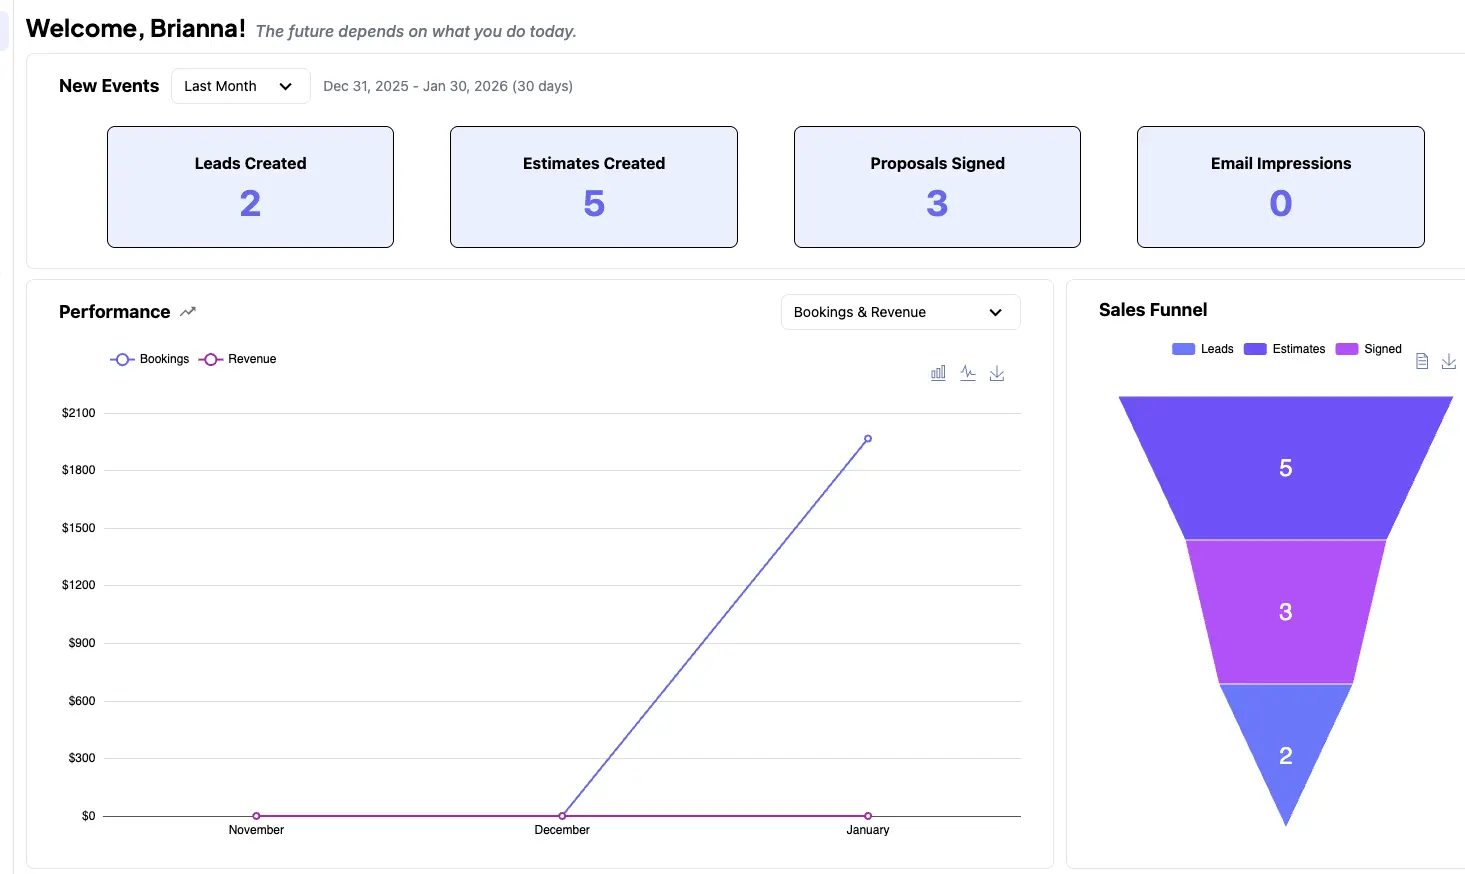1465x874 pixels.
Task: Toggle Revenue series in chart legend
Action: click(238, 359)
